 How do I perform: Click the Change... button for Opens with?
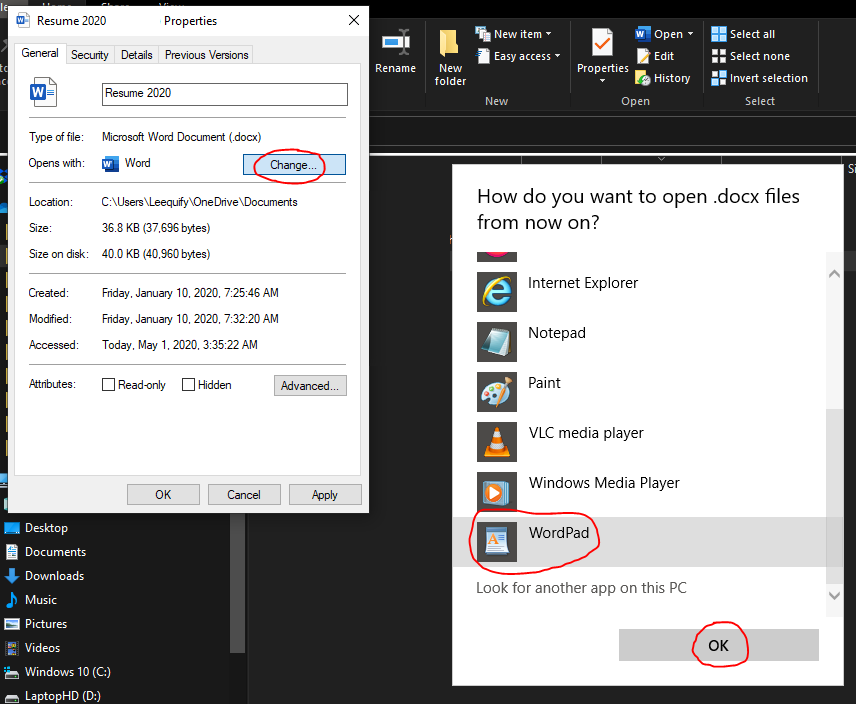(x=294, y=164)
